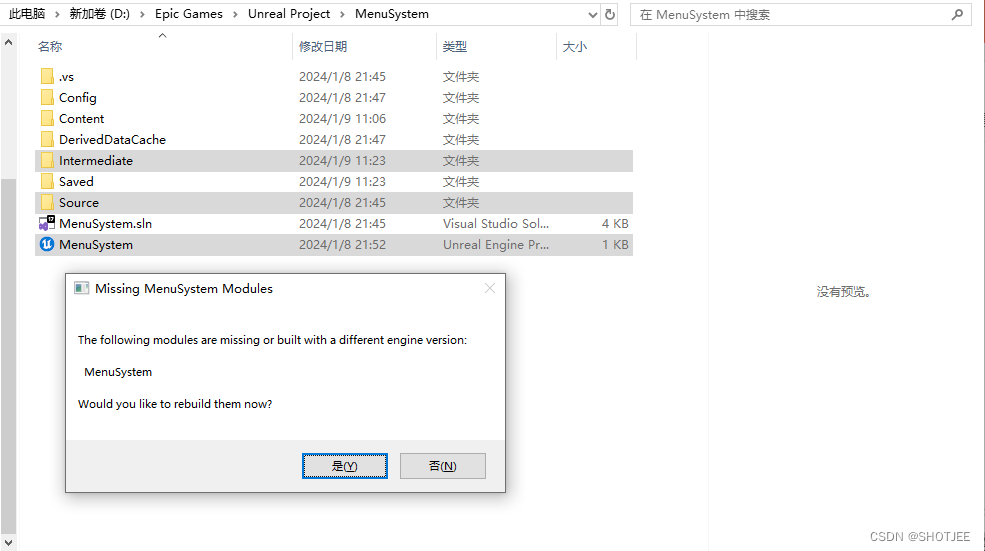
Task: Click the search magnifier icon
Action: coord(957,14)
